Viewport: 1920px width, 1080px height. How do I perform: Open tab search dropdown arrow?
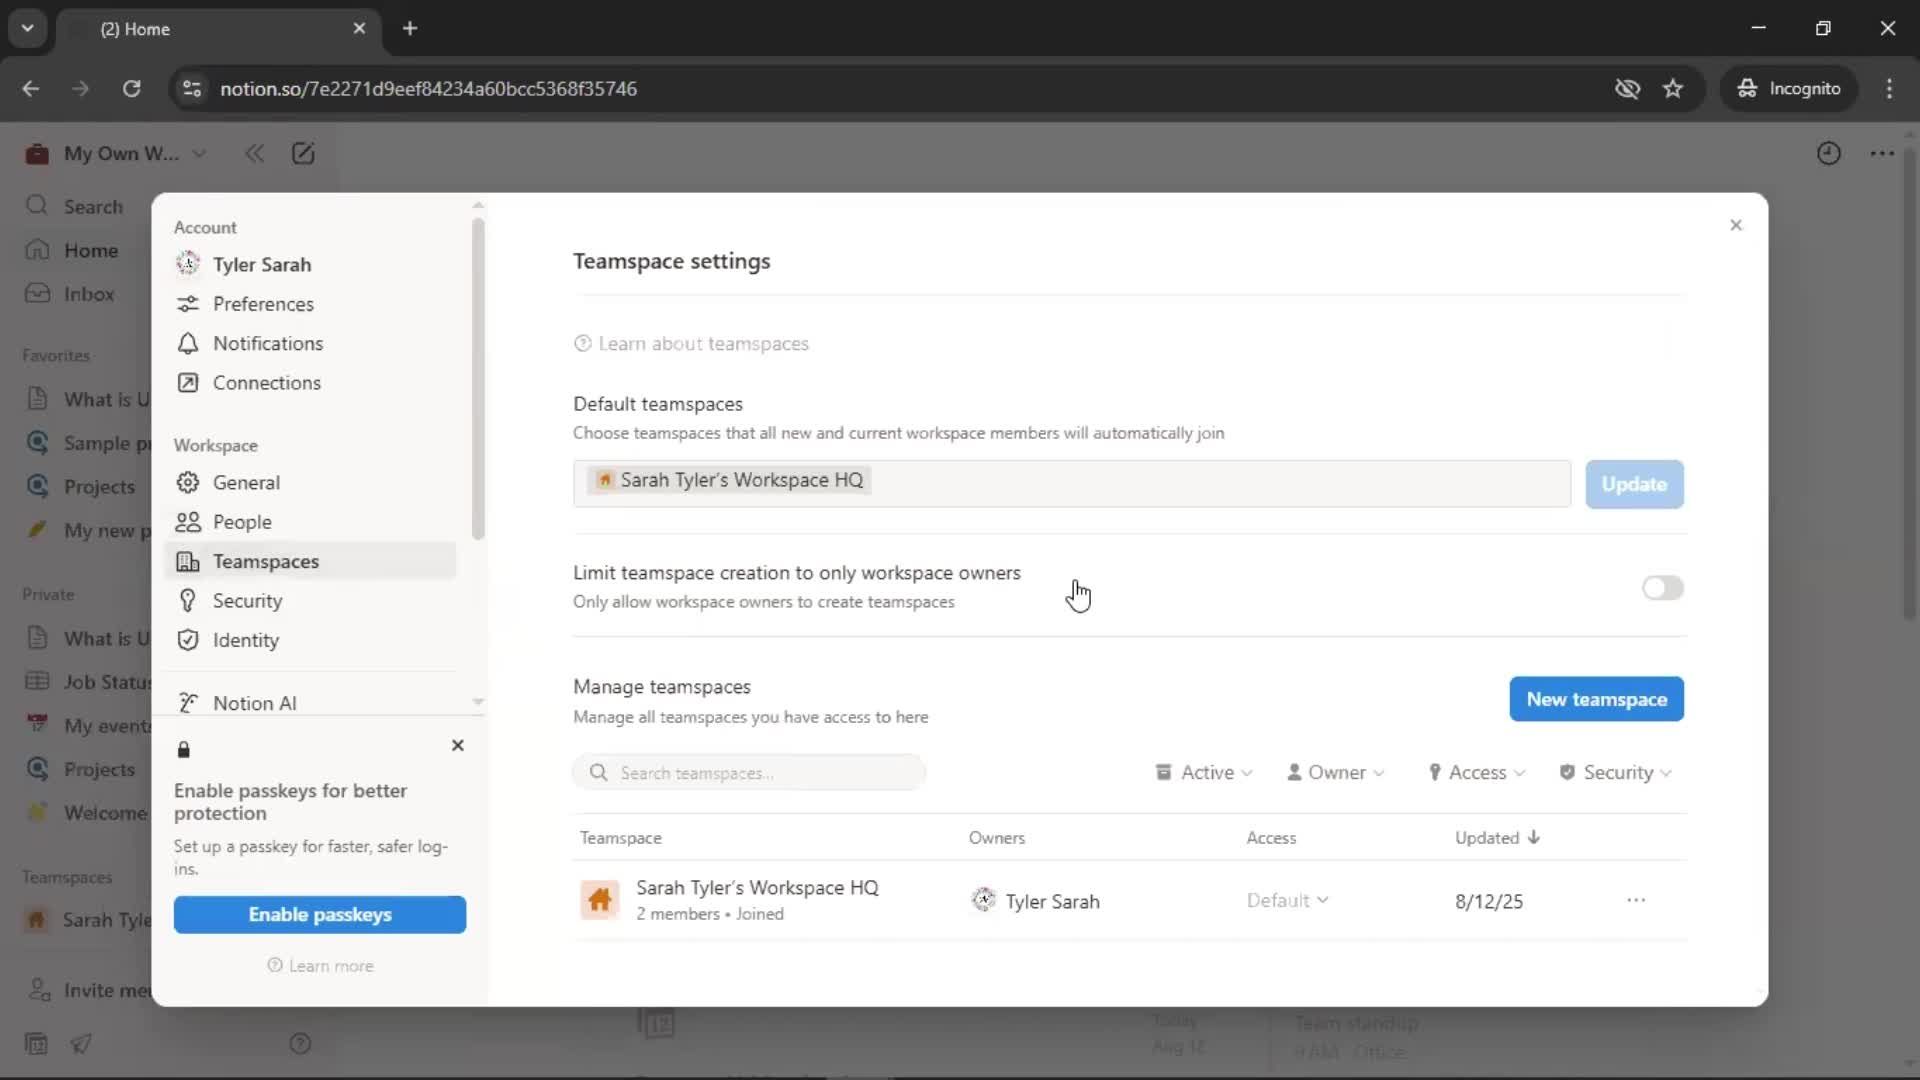coord(27,28)
